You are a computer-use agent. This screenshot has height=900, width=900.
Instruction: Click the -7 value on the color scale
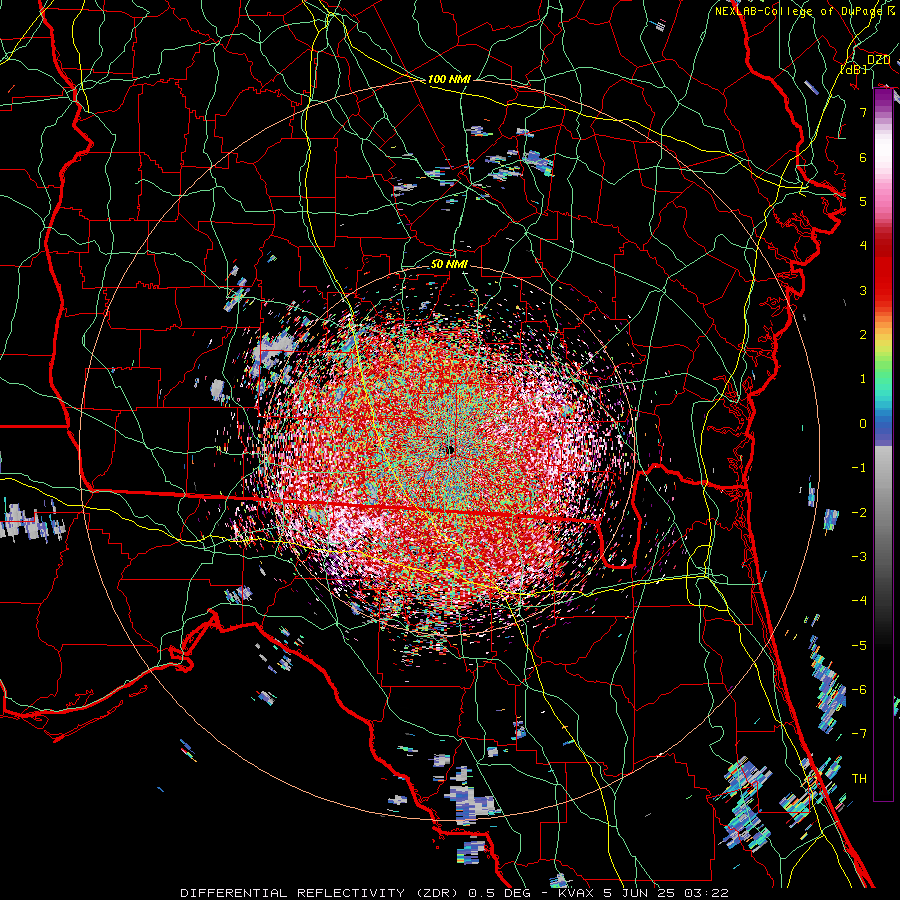coord(859,734)
